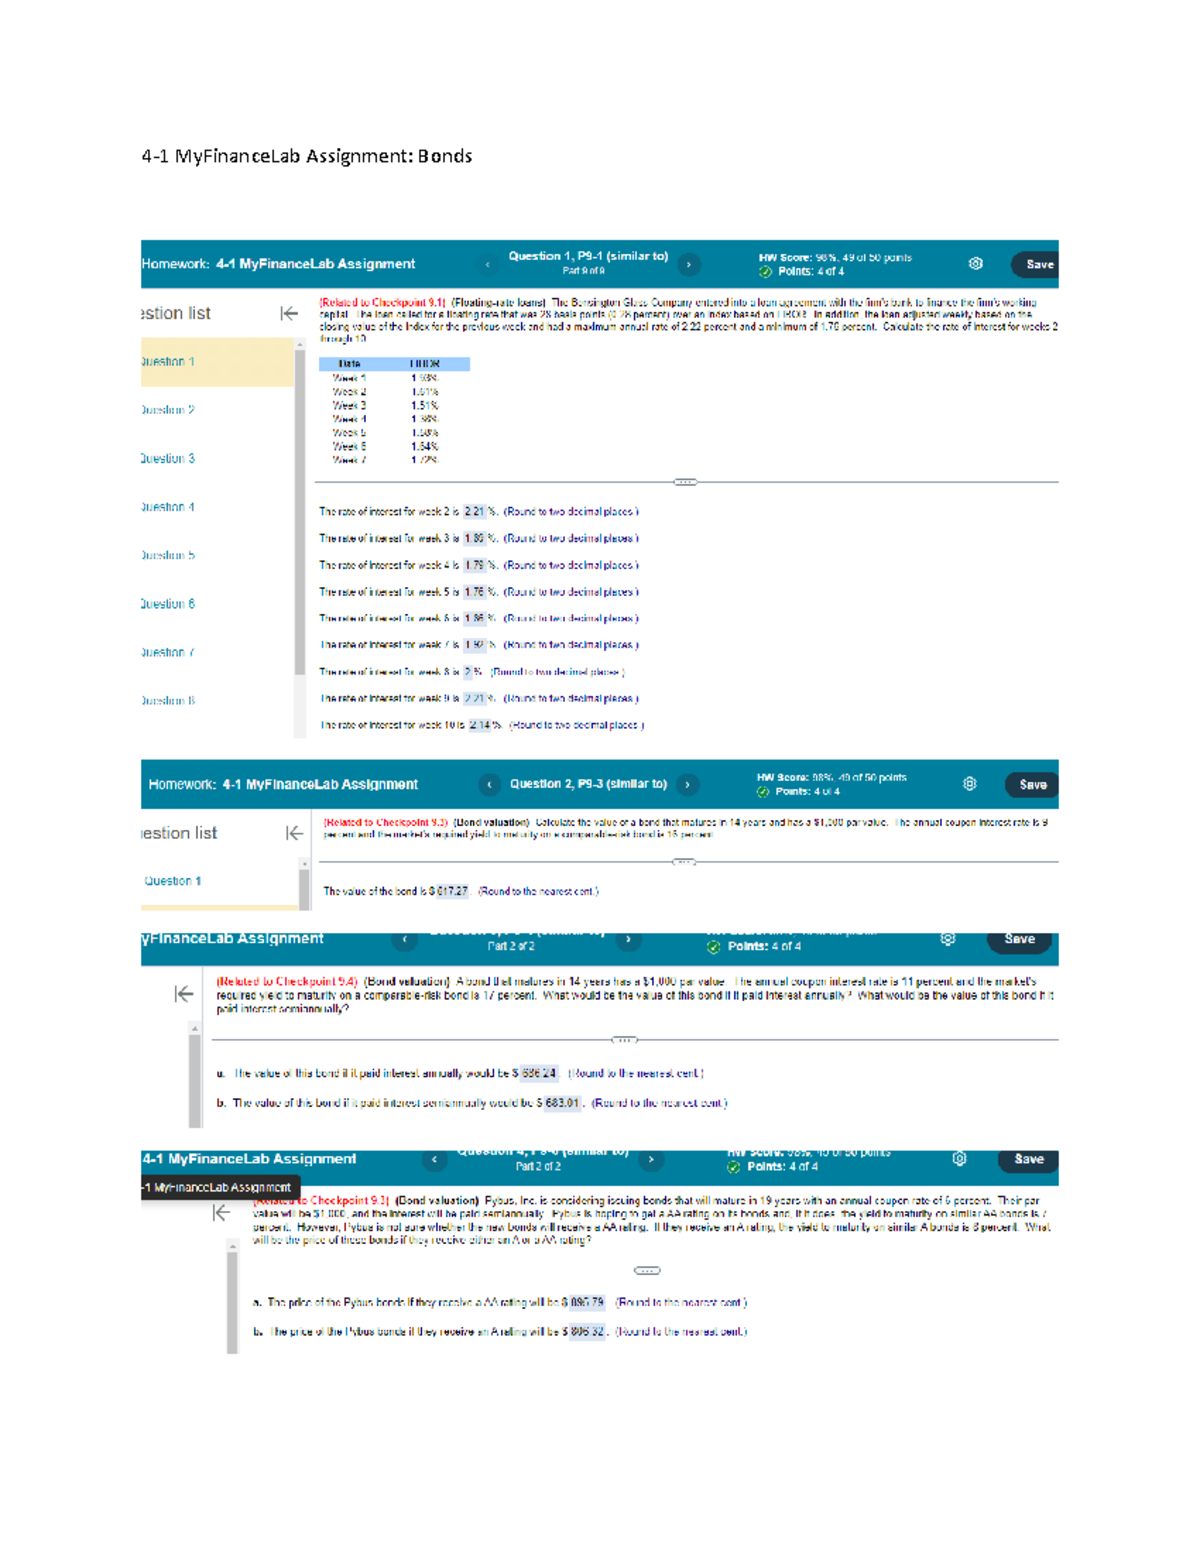Image resolution: width=1200 pixels, height=1553 pixels.
Task: Click week 2 interest rate answer field
Action: click(474, 512)
